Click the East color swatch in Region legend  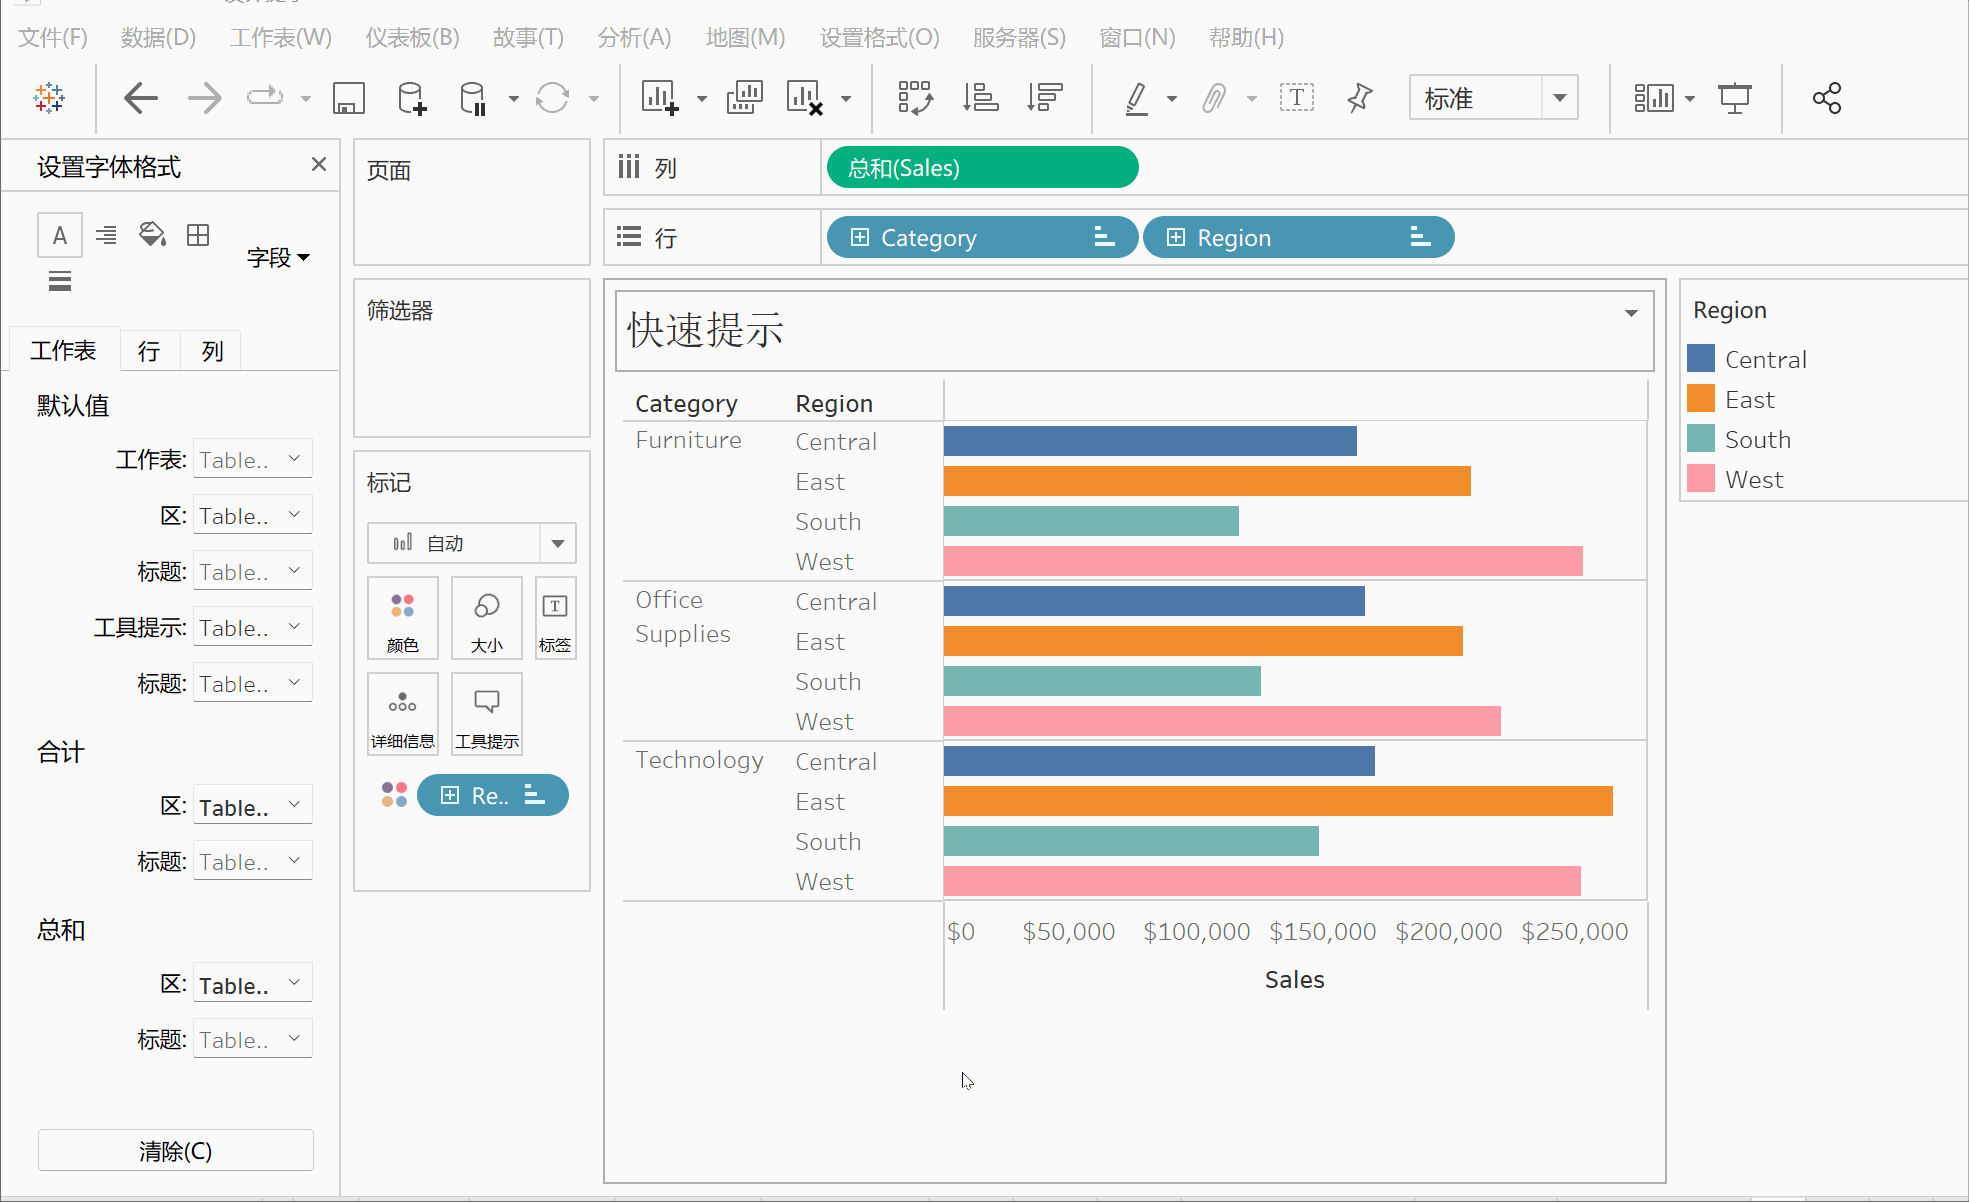point(1701,398)
